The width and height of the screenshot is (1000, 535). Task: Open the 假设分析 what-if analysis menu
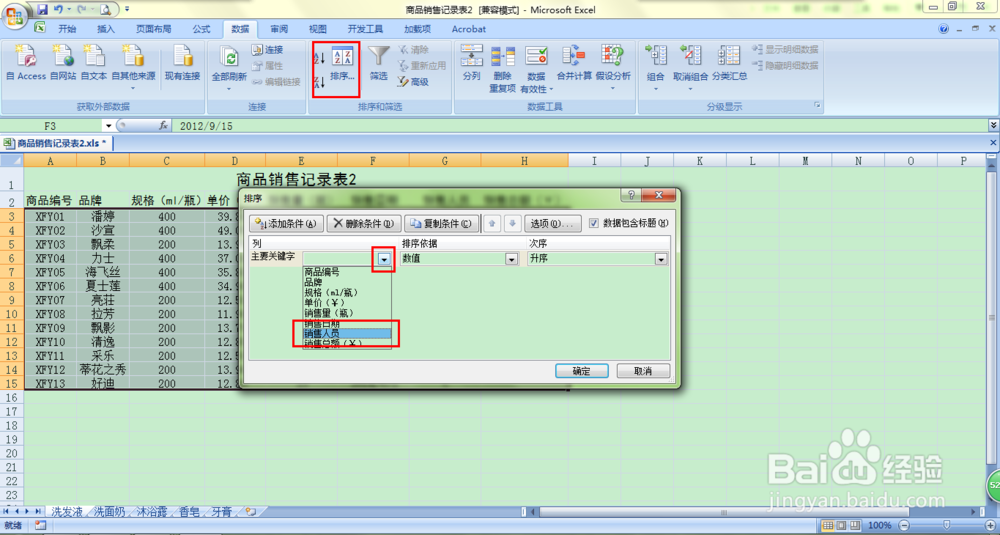(613, 67)
